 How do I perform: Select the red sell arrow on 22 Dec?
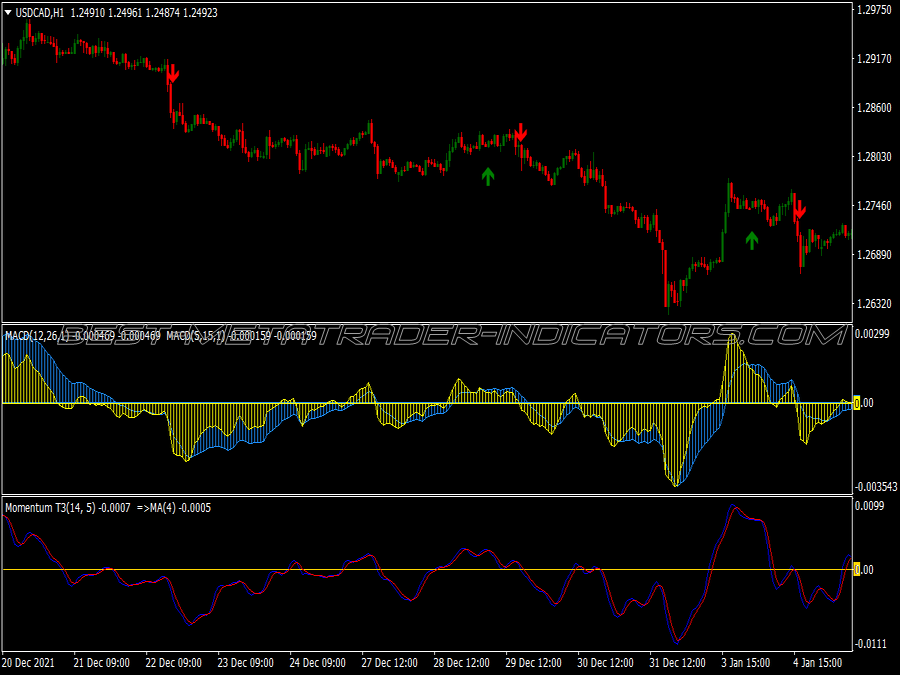coord(173,74)
